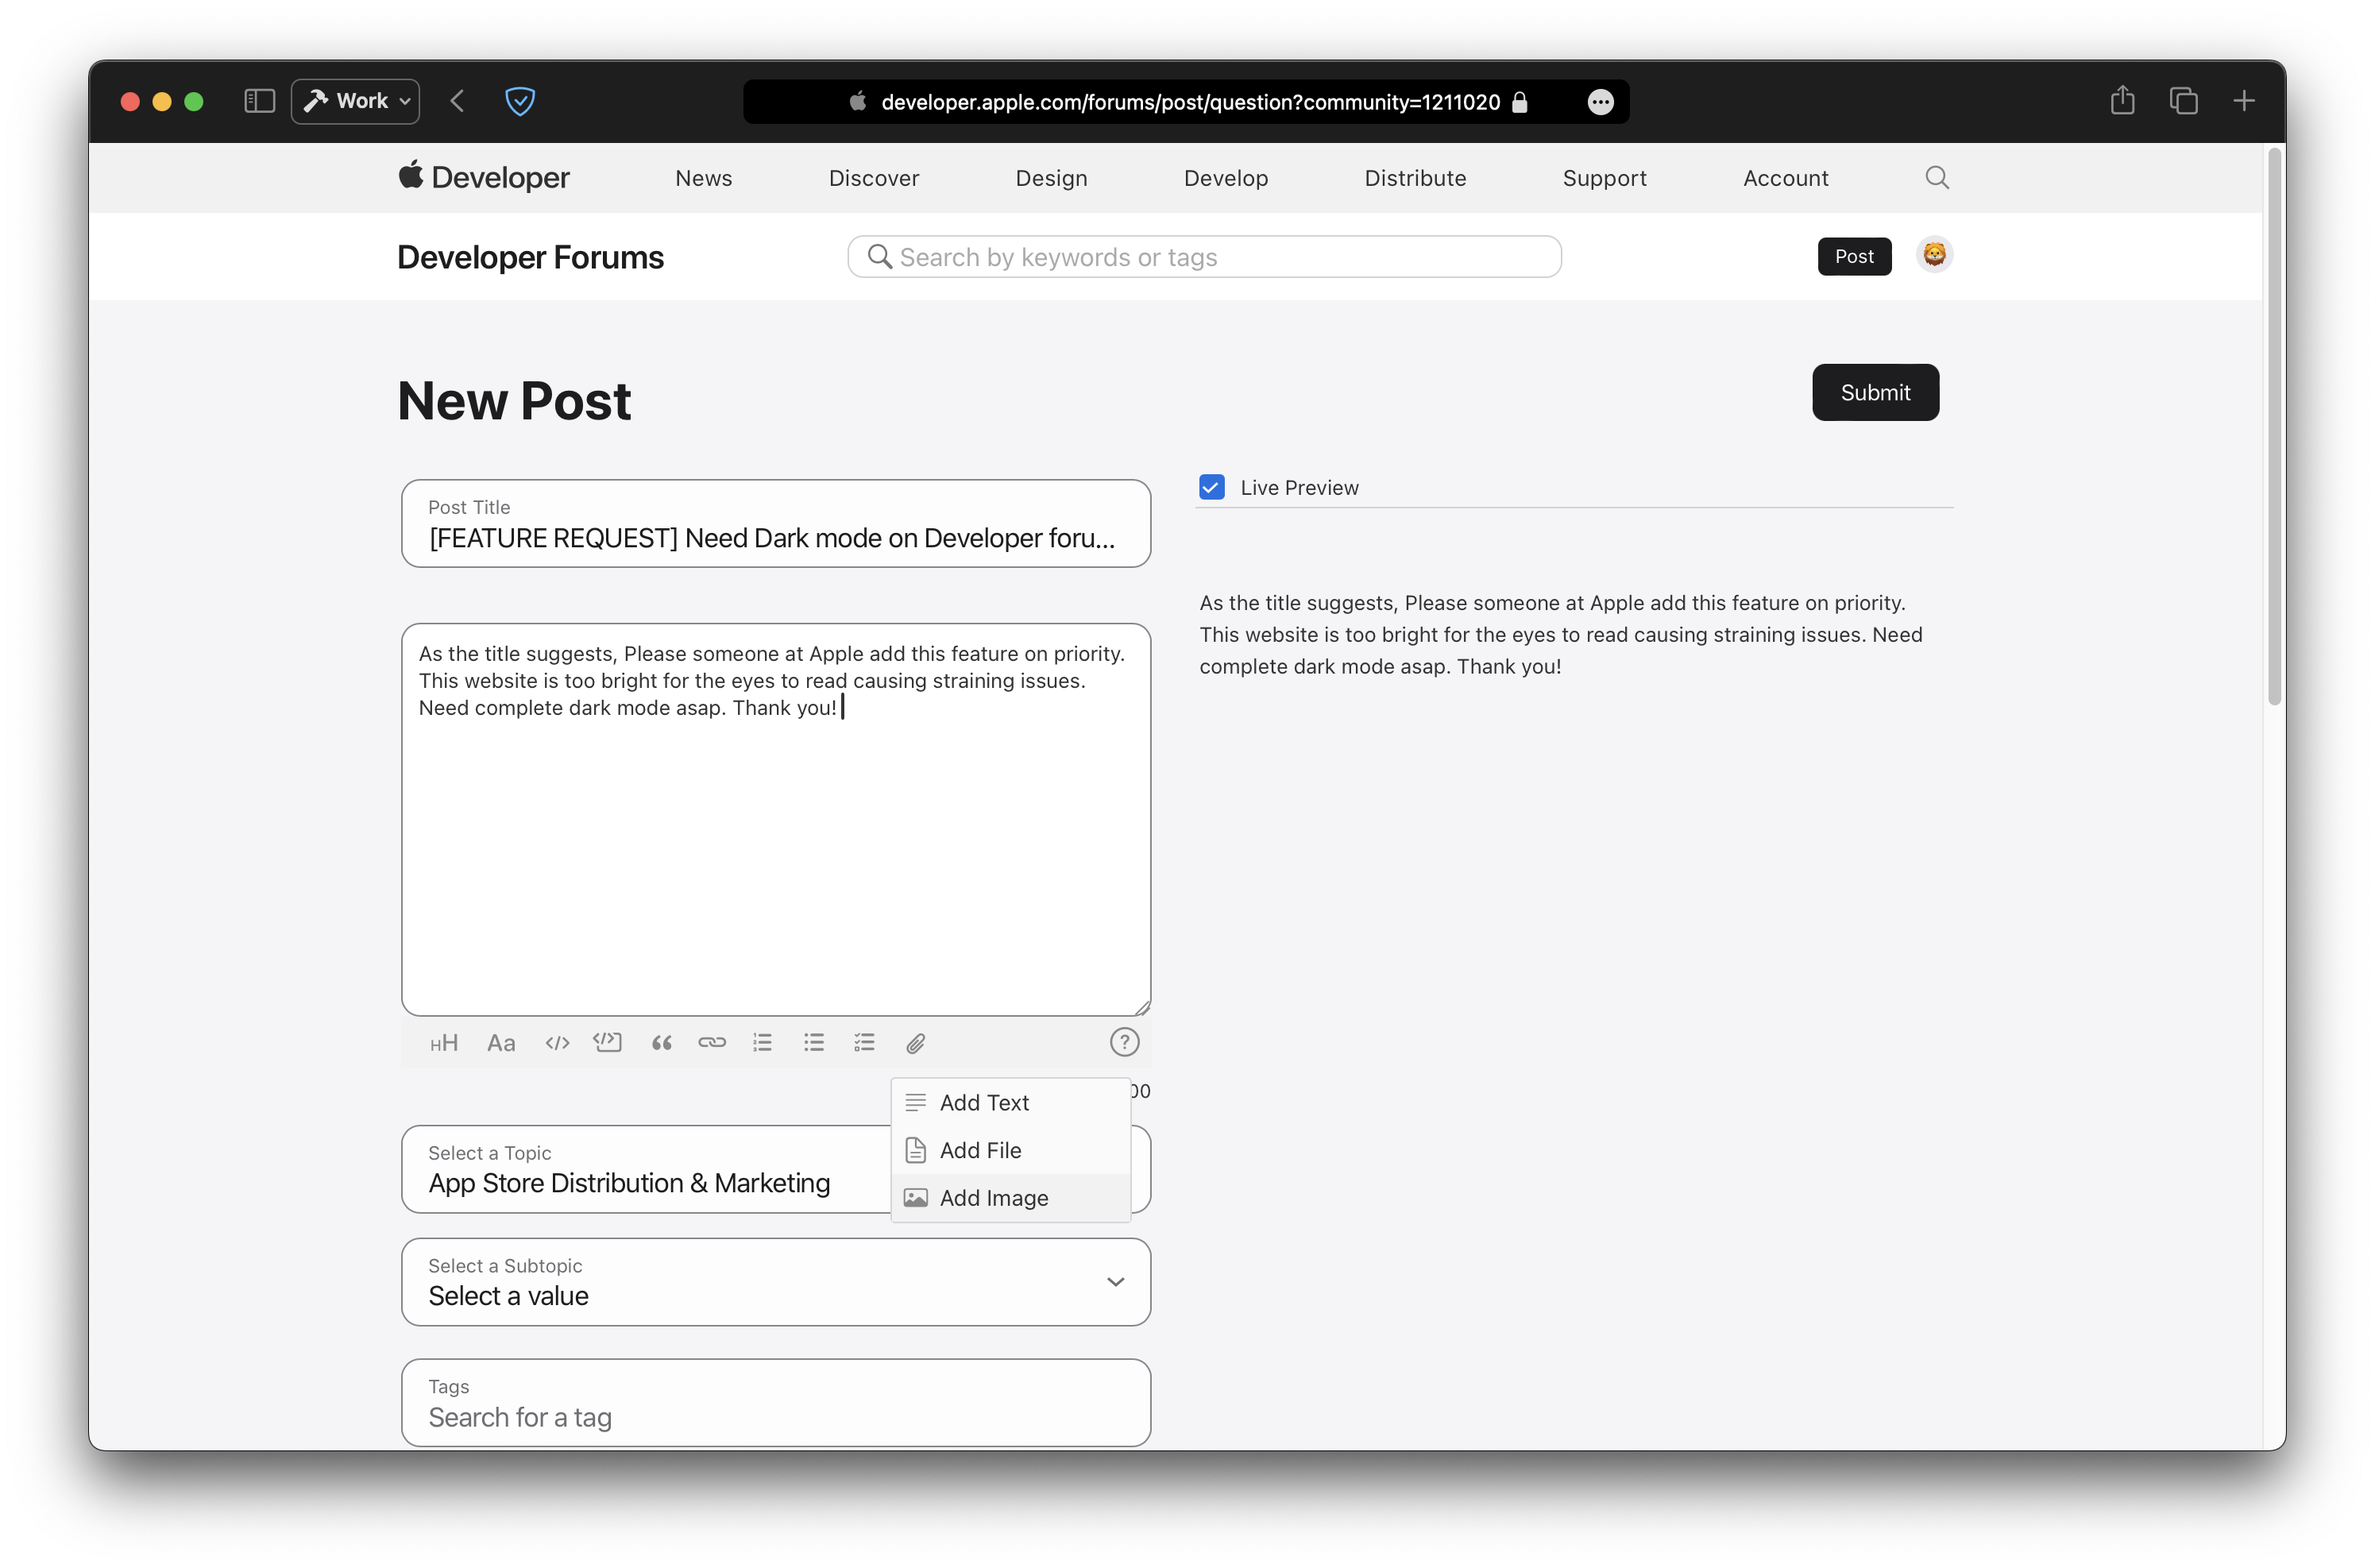Open the Account nav item
The height and width of the screenshot is (1568, 2375).
(1785, 178)
